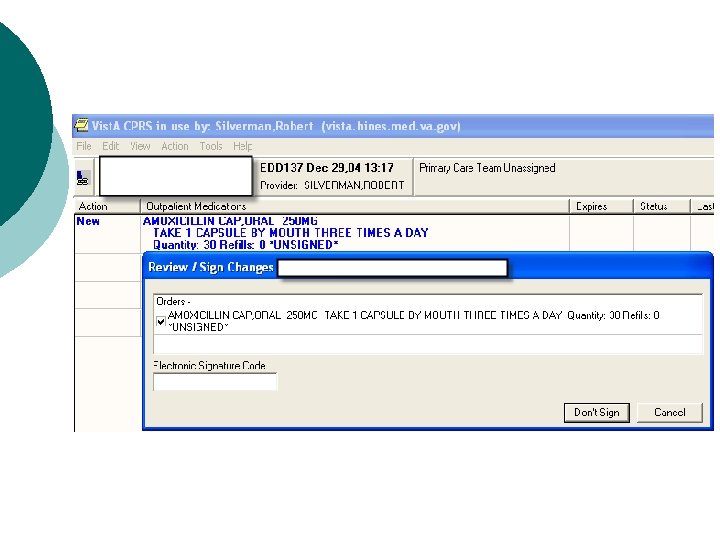The width and height of the screenshot is (720, 540).
Task: Click the patient chart icon beside the name box
Action: (83, 178)
